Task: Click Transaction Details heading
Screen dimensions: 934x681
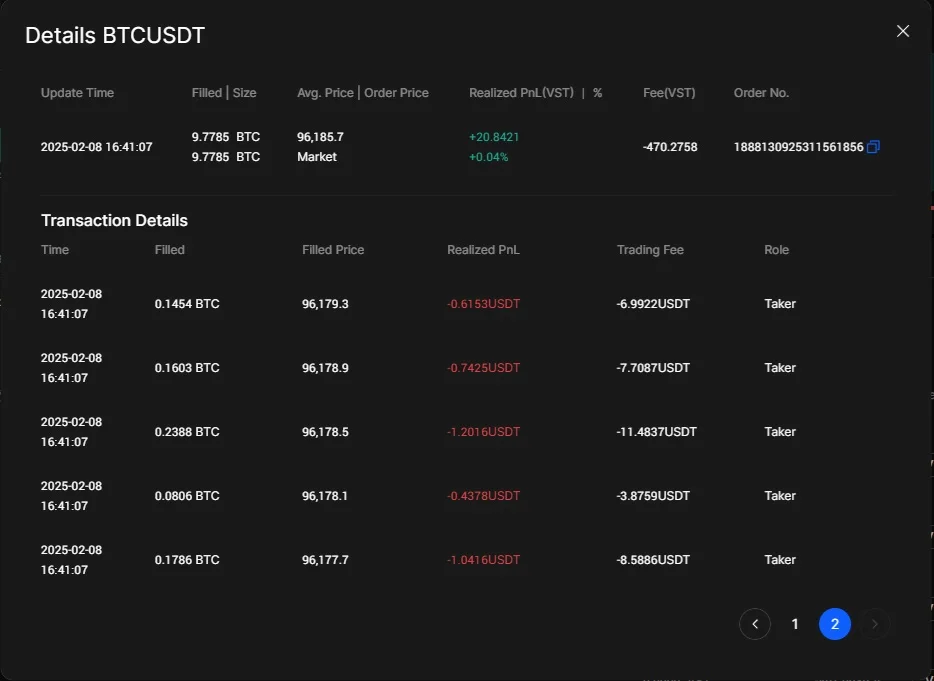Action: click(x=114, y=220)
